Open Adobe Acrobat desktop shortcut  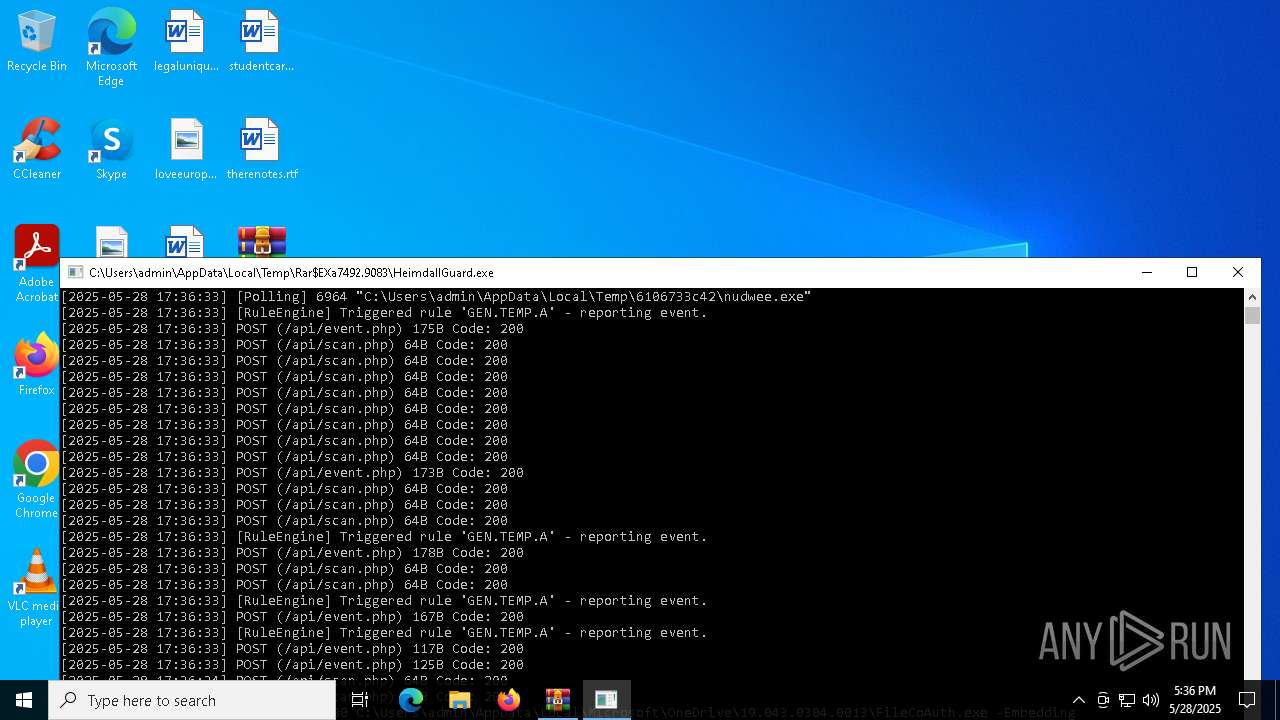tap(37, 263)
